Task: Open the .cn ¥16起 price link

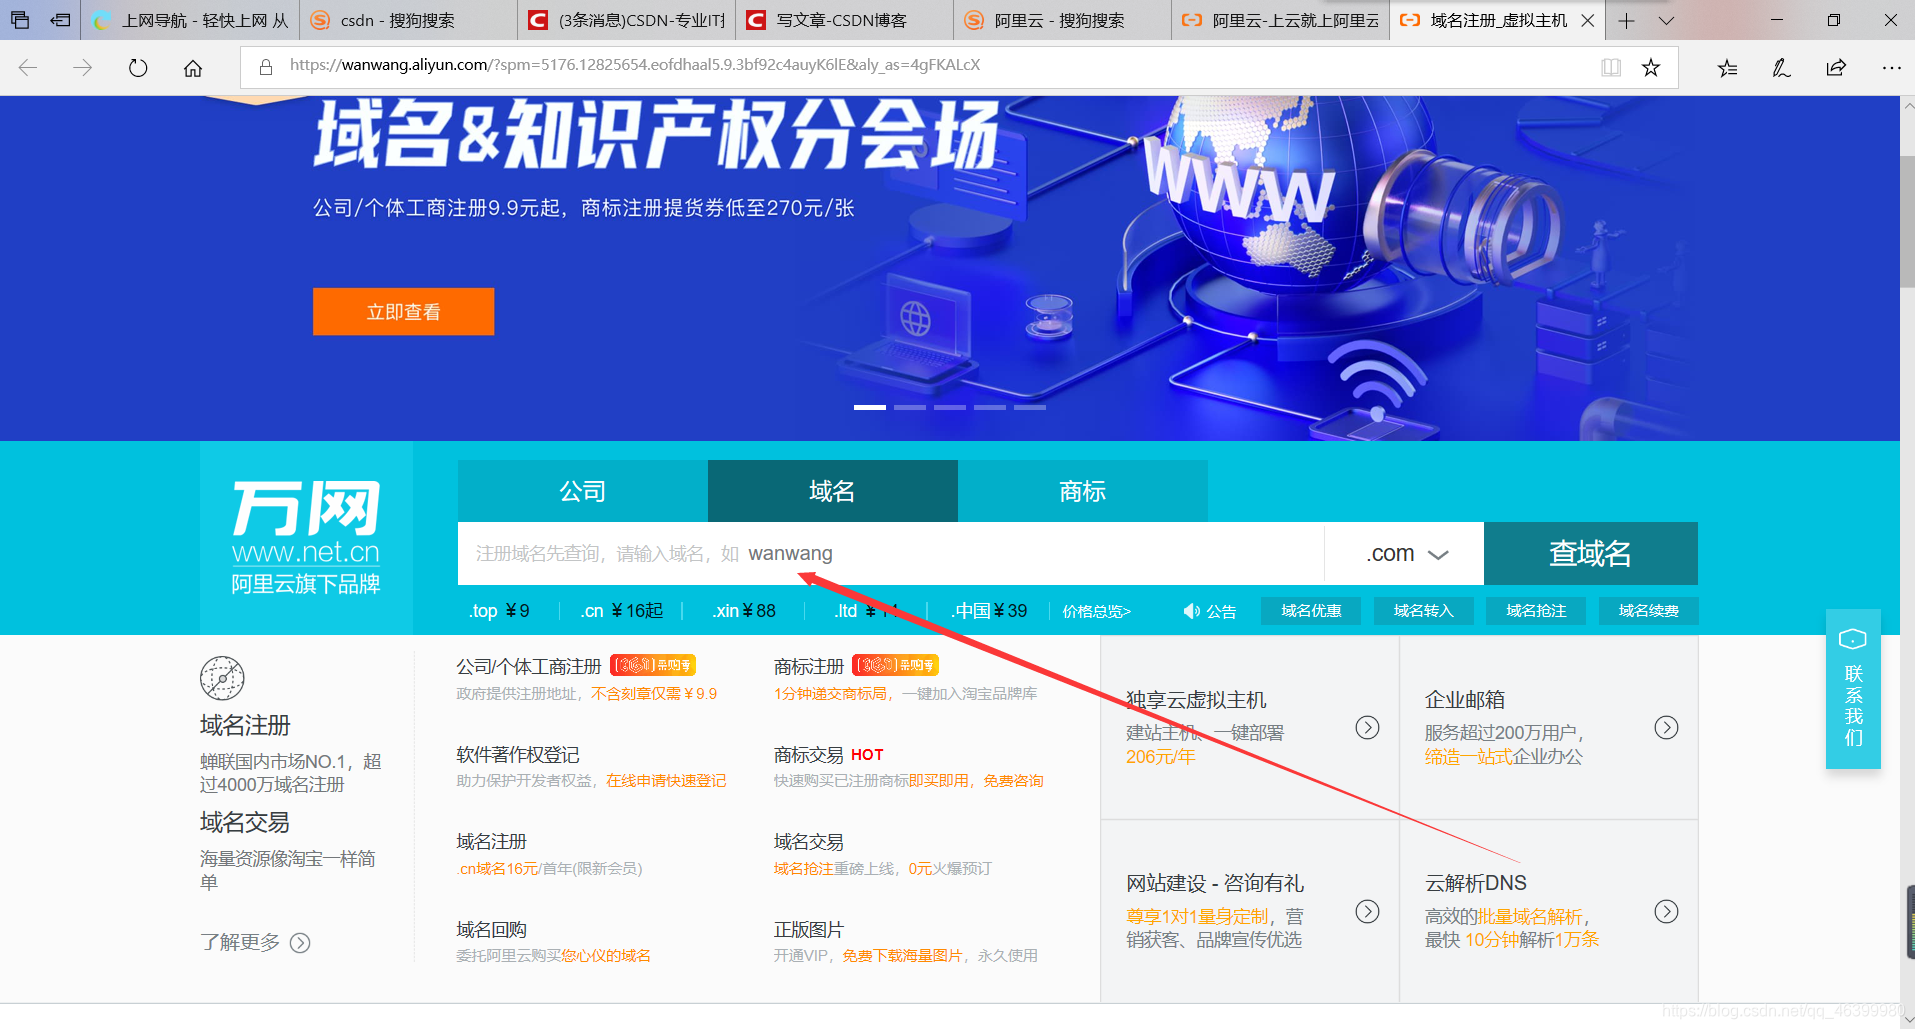Action: coord(621,611)
